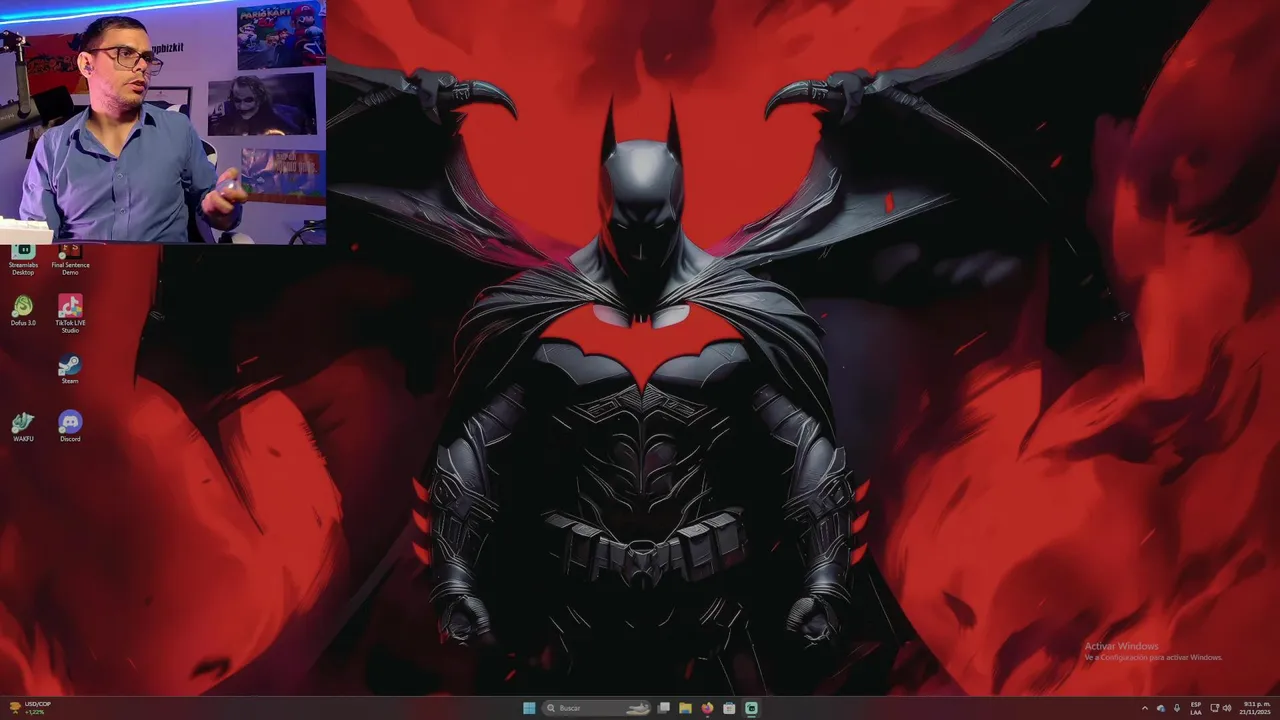1280x720 pixels.
Task: Launch Final Sentence Demo shortcut
Action: [x=70, y=258]
